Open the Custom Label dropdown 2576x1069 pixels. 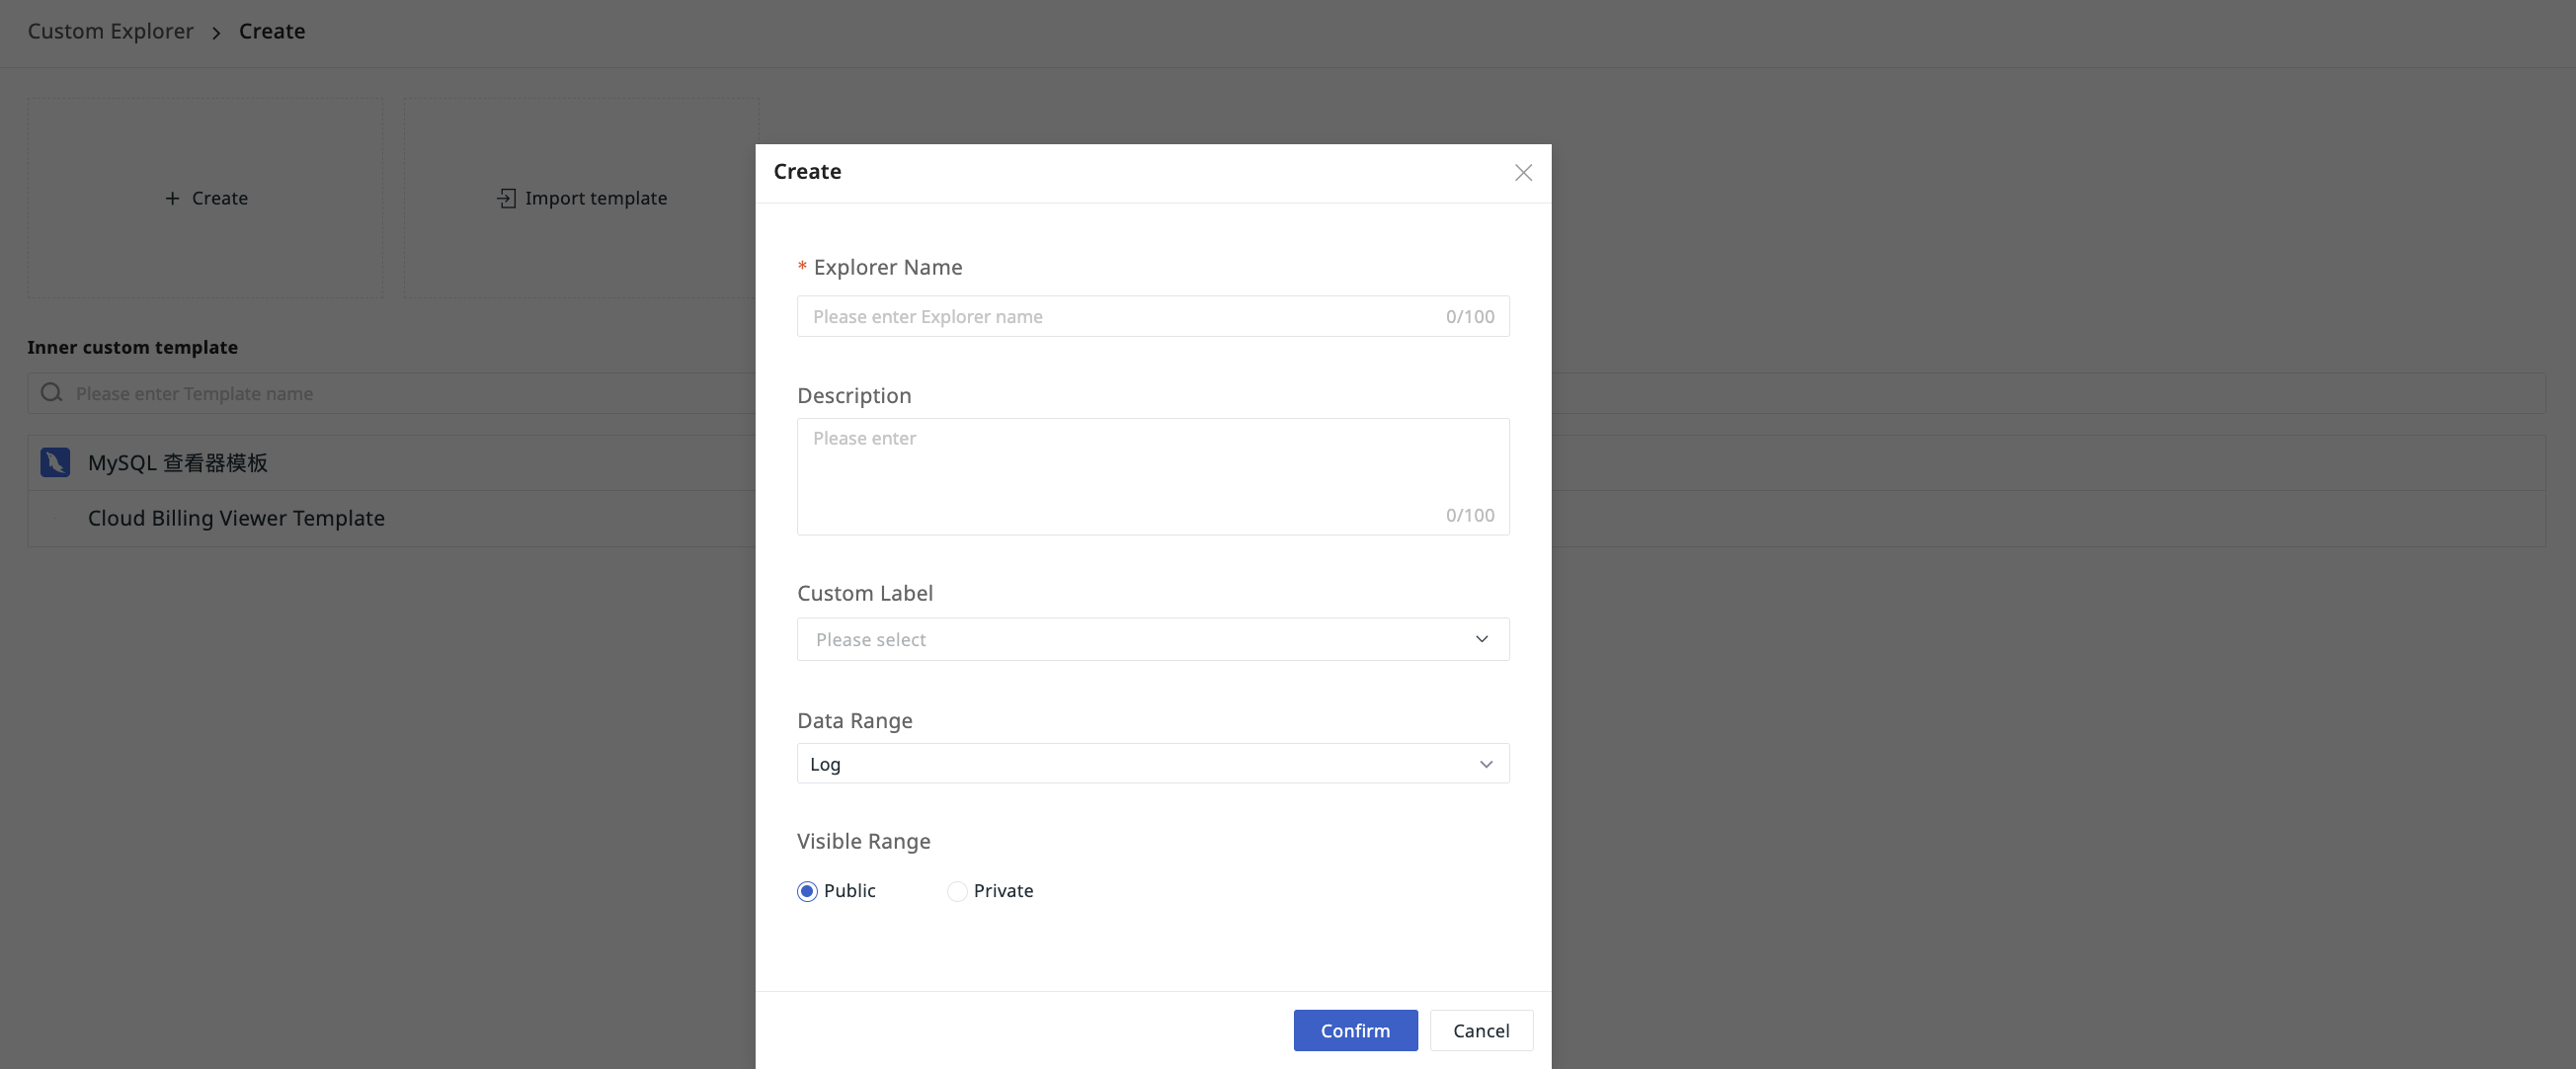(x=1153, y=639)
